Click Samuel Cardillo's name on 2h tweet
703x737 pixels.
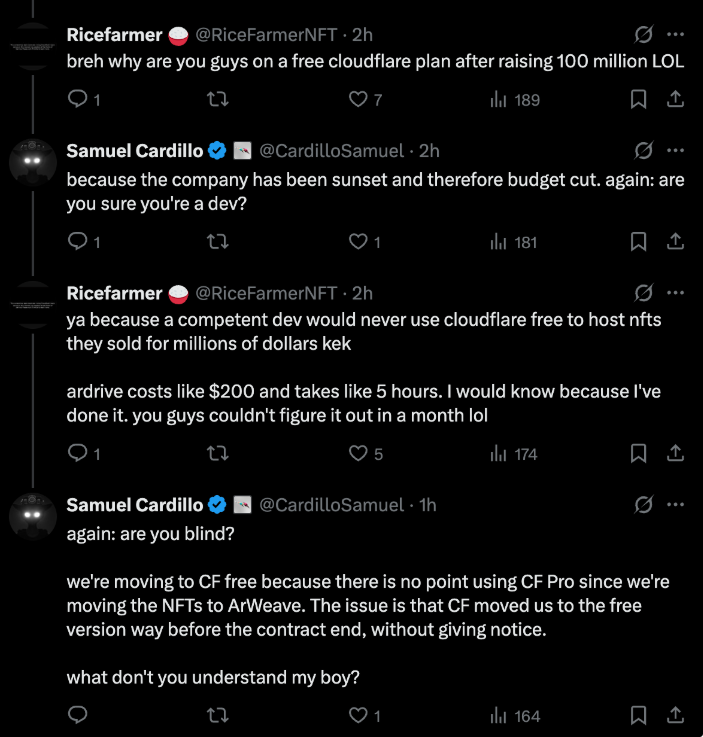point(135,151)
